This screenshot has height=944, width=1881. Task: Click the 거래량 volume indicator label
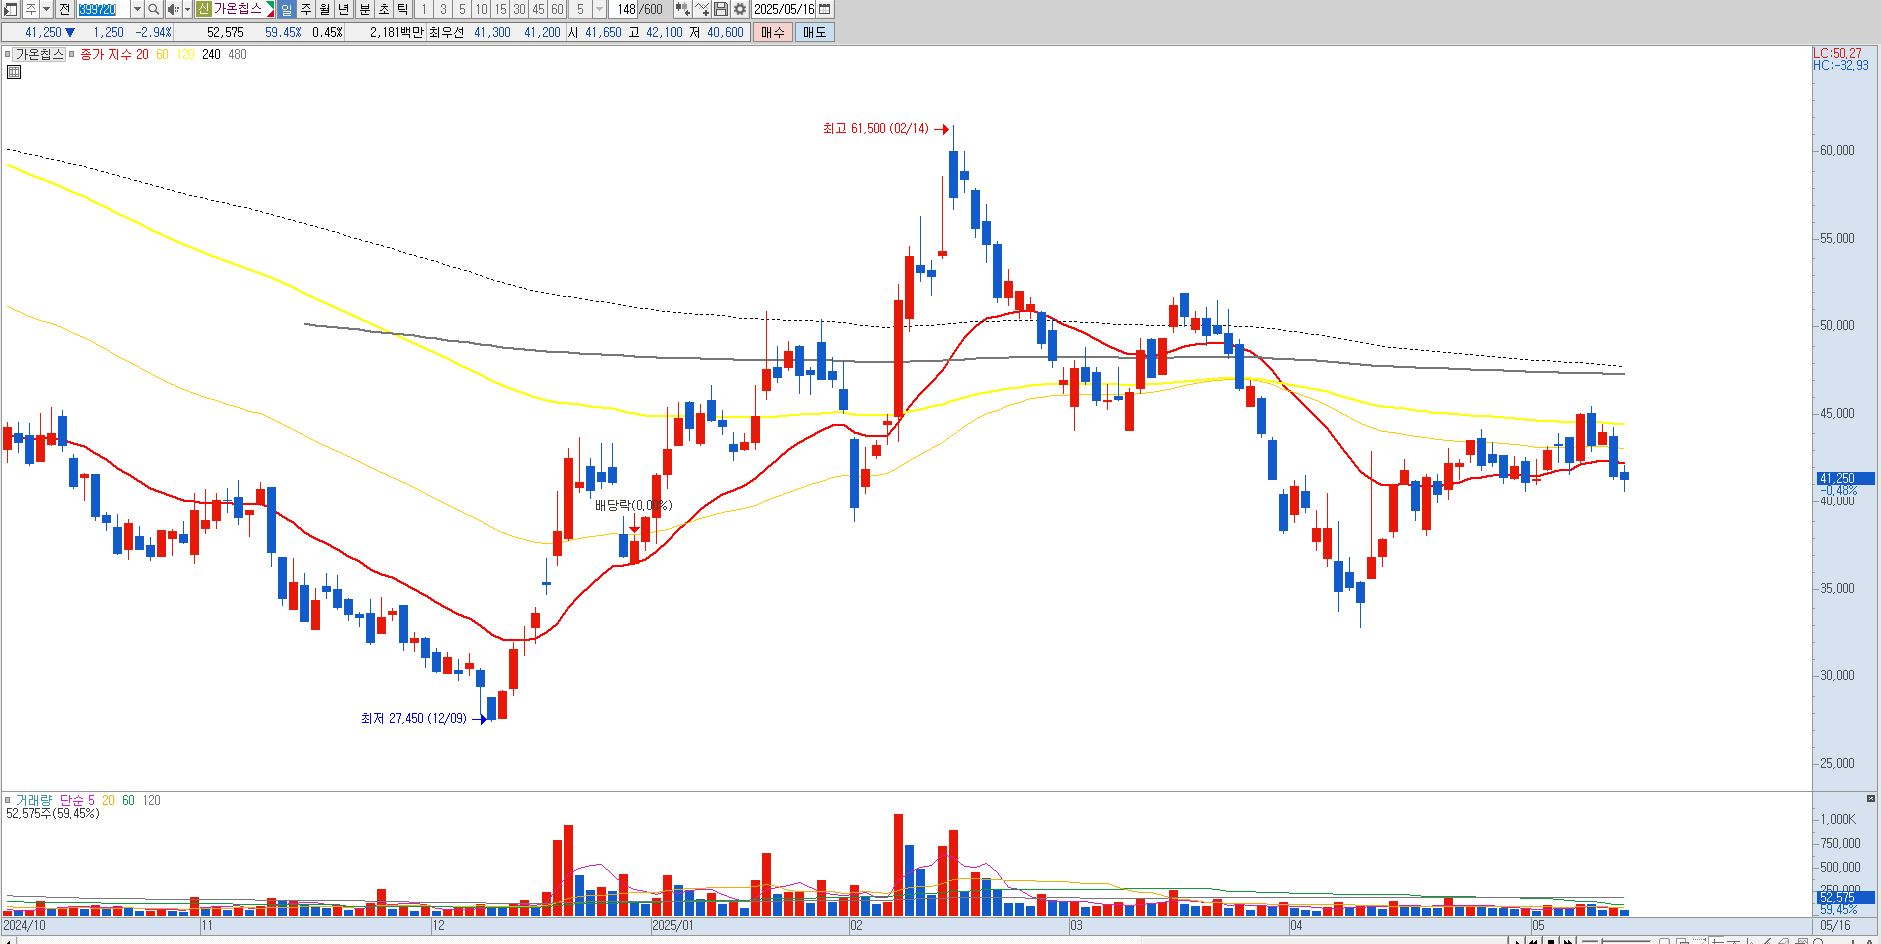click(x=32, y=800)
